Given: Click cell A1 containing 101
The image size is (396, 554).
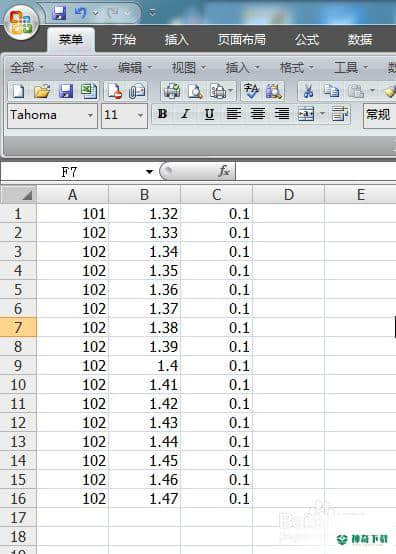Looking at the screenshot, I should 72,213.
